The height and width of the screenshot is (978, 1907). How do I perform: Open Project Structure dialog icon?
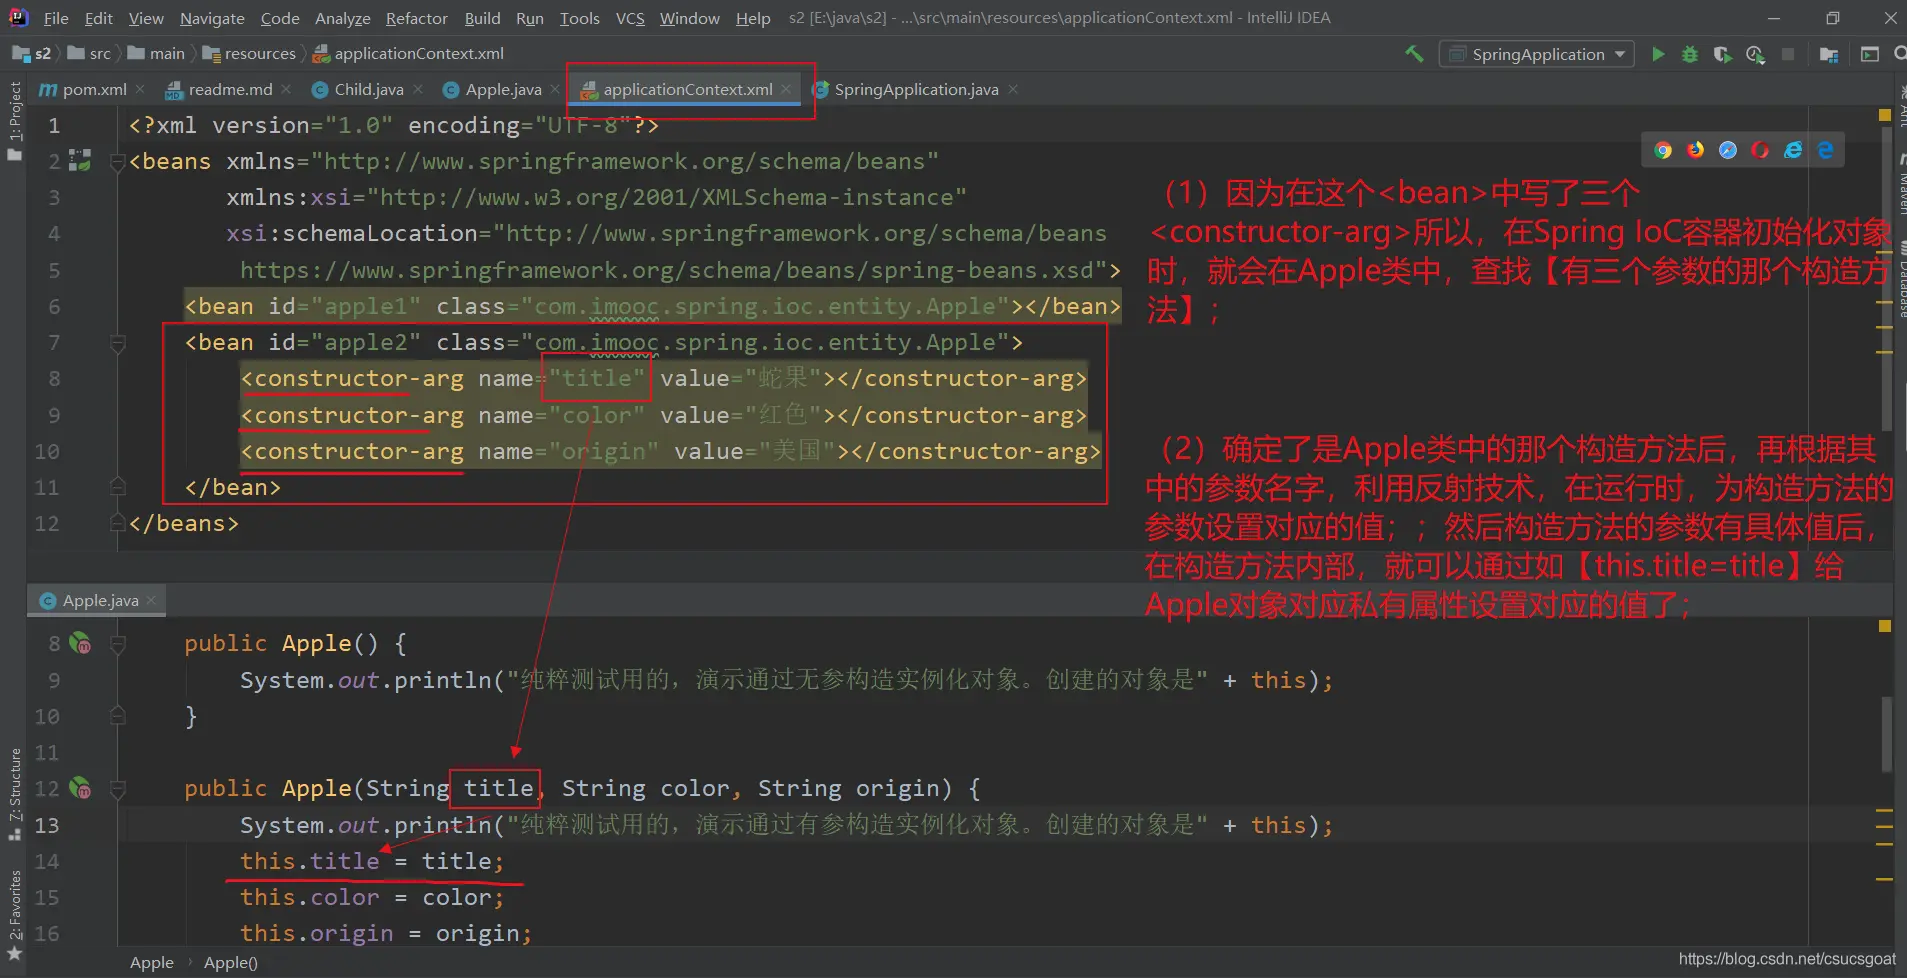(x=1829, y=54)
